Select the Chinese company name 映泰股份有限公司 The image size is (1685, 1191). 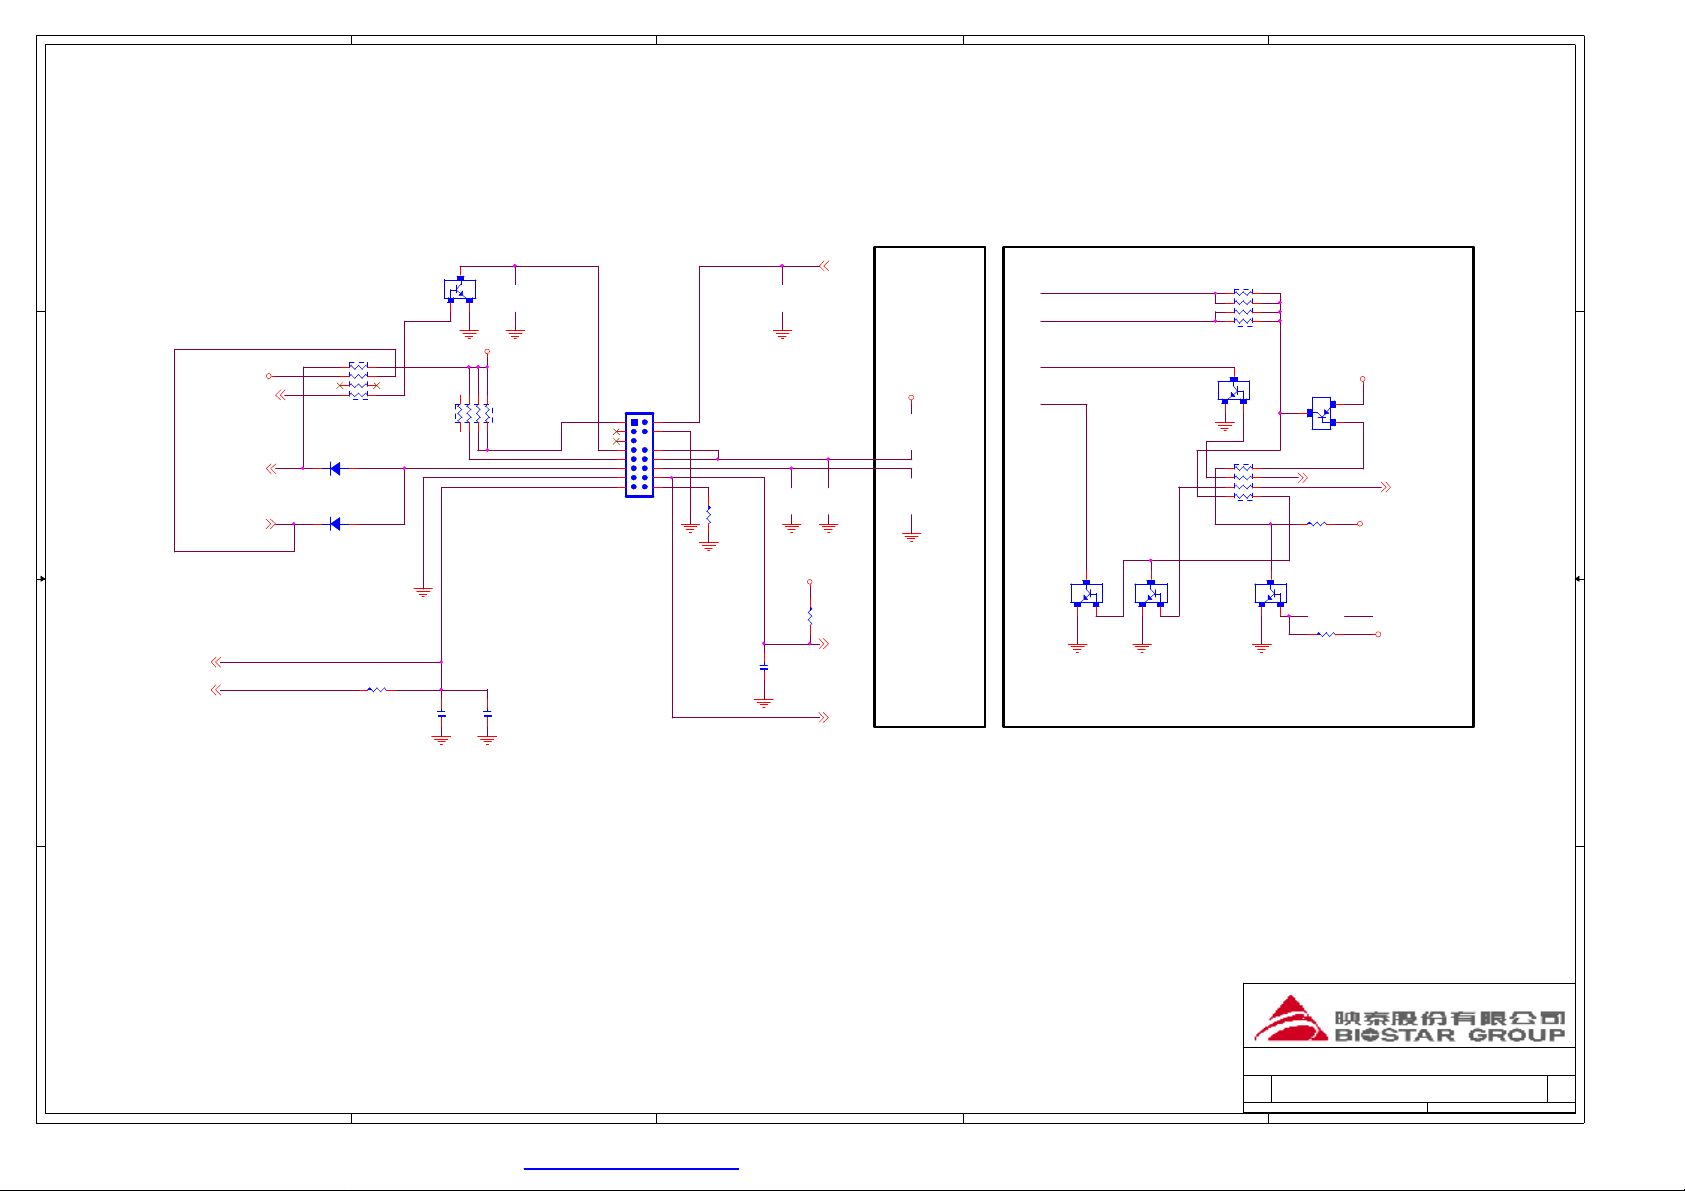tap(1449, 1017)
